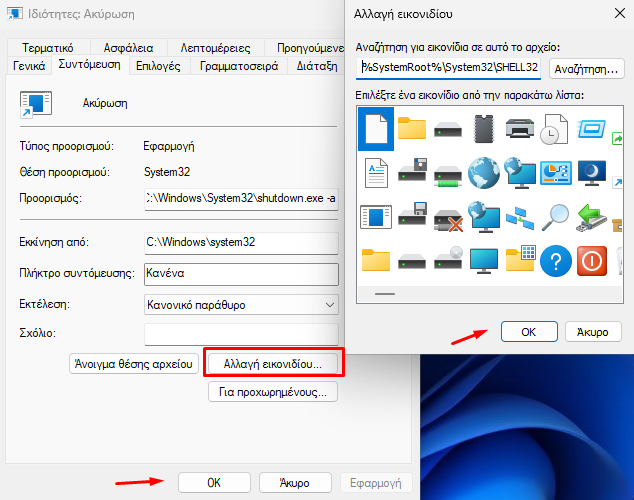Select the Συντόμευση tab
The image size is (634, 500).
tap(89, 65)
